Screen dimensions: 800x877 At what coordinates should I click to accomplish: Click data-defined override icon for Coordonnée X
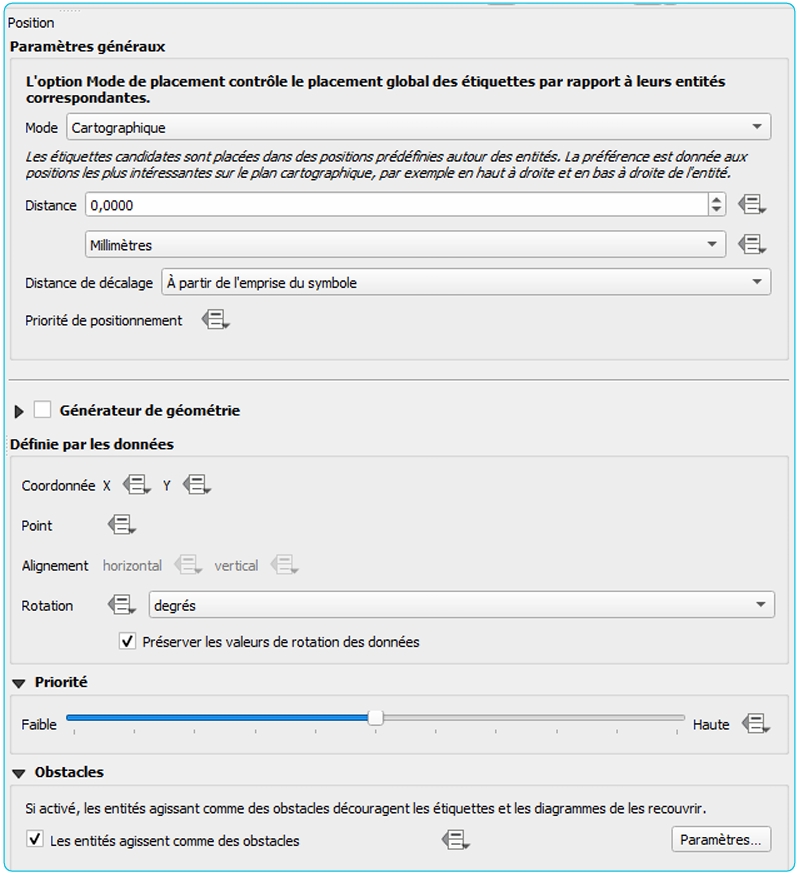(x=136, y=485)
